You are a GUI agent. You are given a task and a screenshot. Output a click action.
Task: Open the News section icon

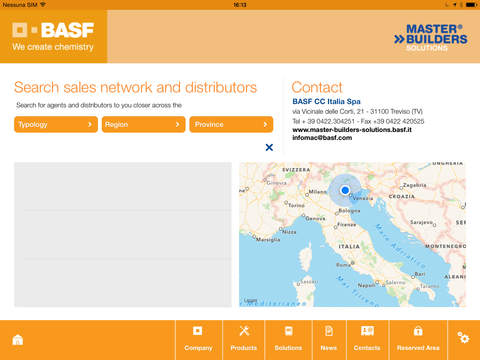329,331
